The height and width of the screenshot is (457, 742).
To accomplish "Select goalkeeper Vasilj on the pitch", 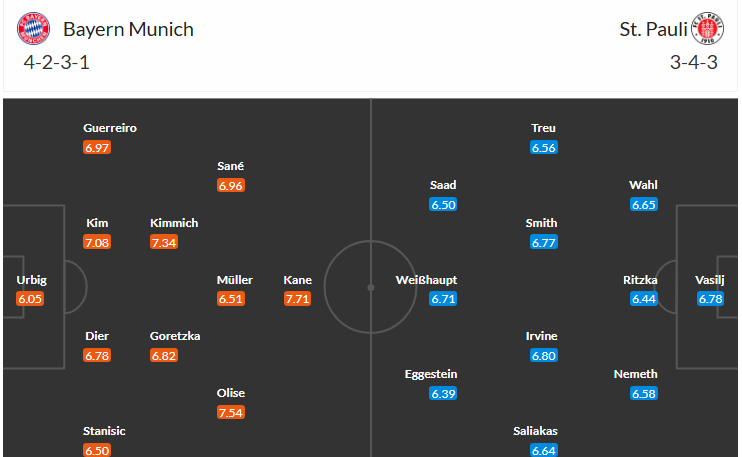I will (x=709, y=280).
